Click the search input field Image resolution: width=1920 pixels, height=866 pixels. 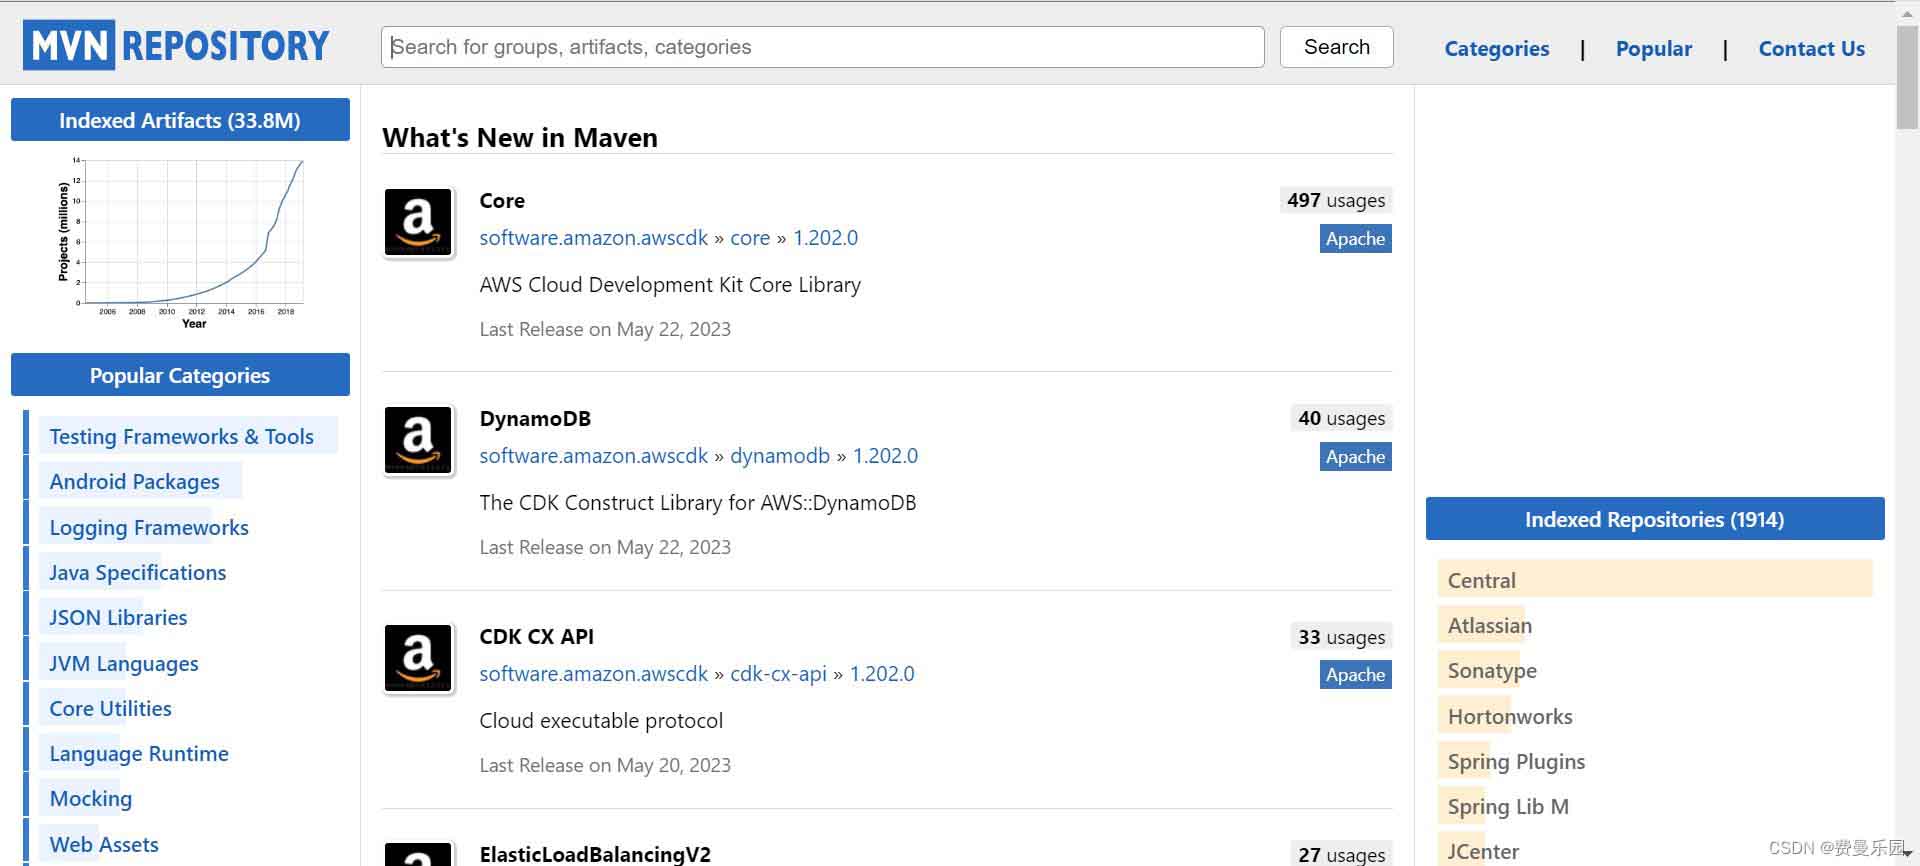point(822,47)
